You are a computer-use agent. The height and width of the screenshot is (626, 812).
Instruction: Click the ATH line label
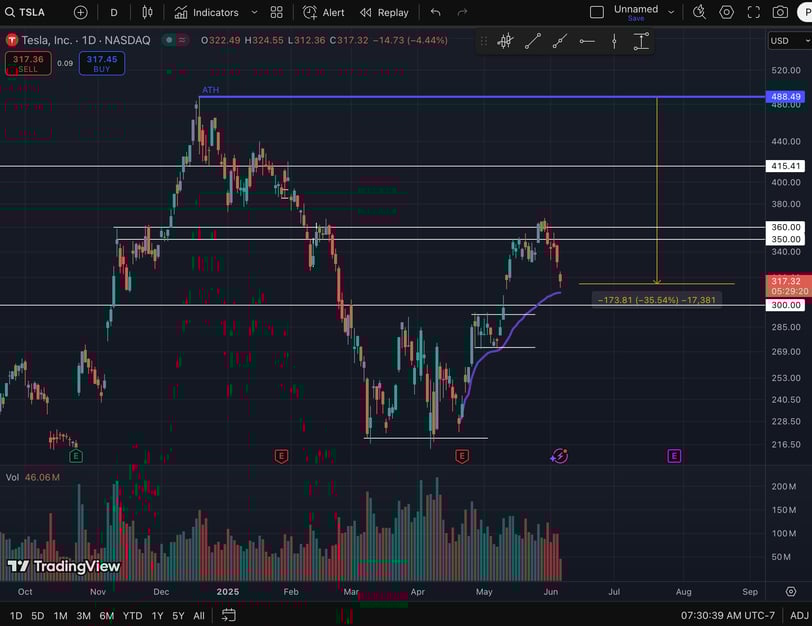[x=210, y=90]
